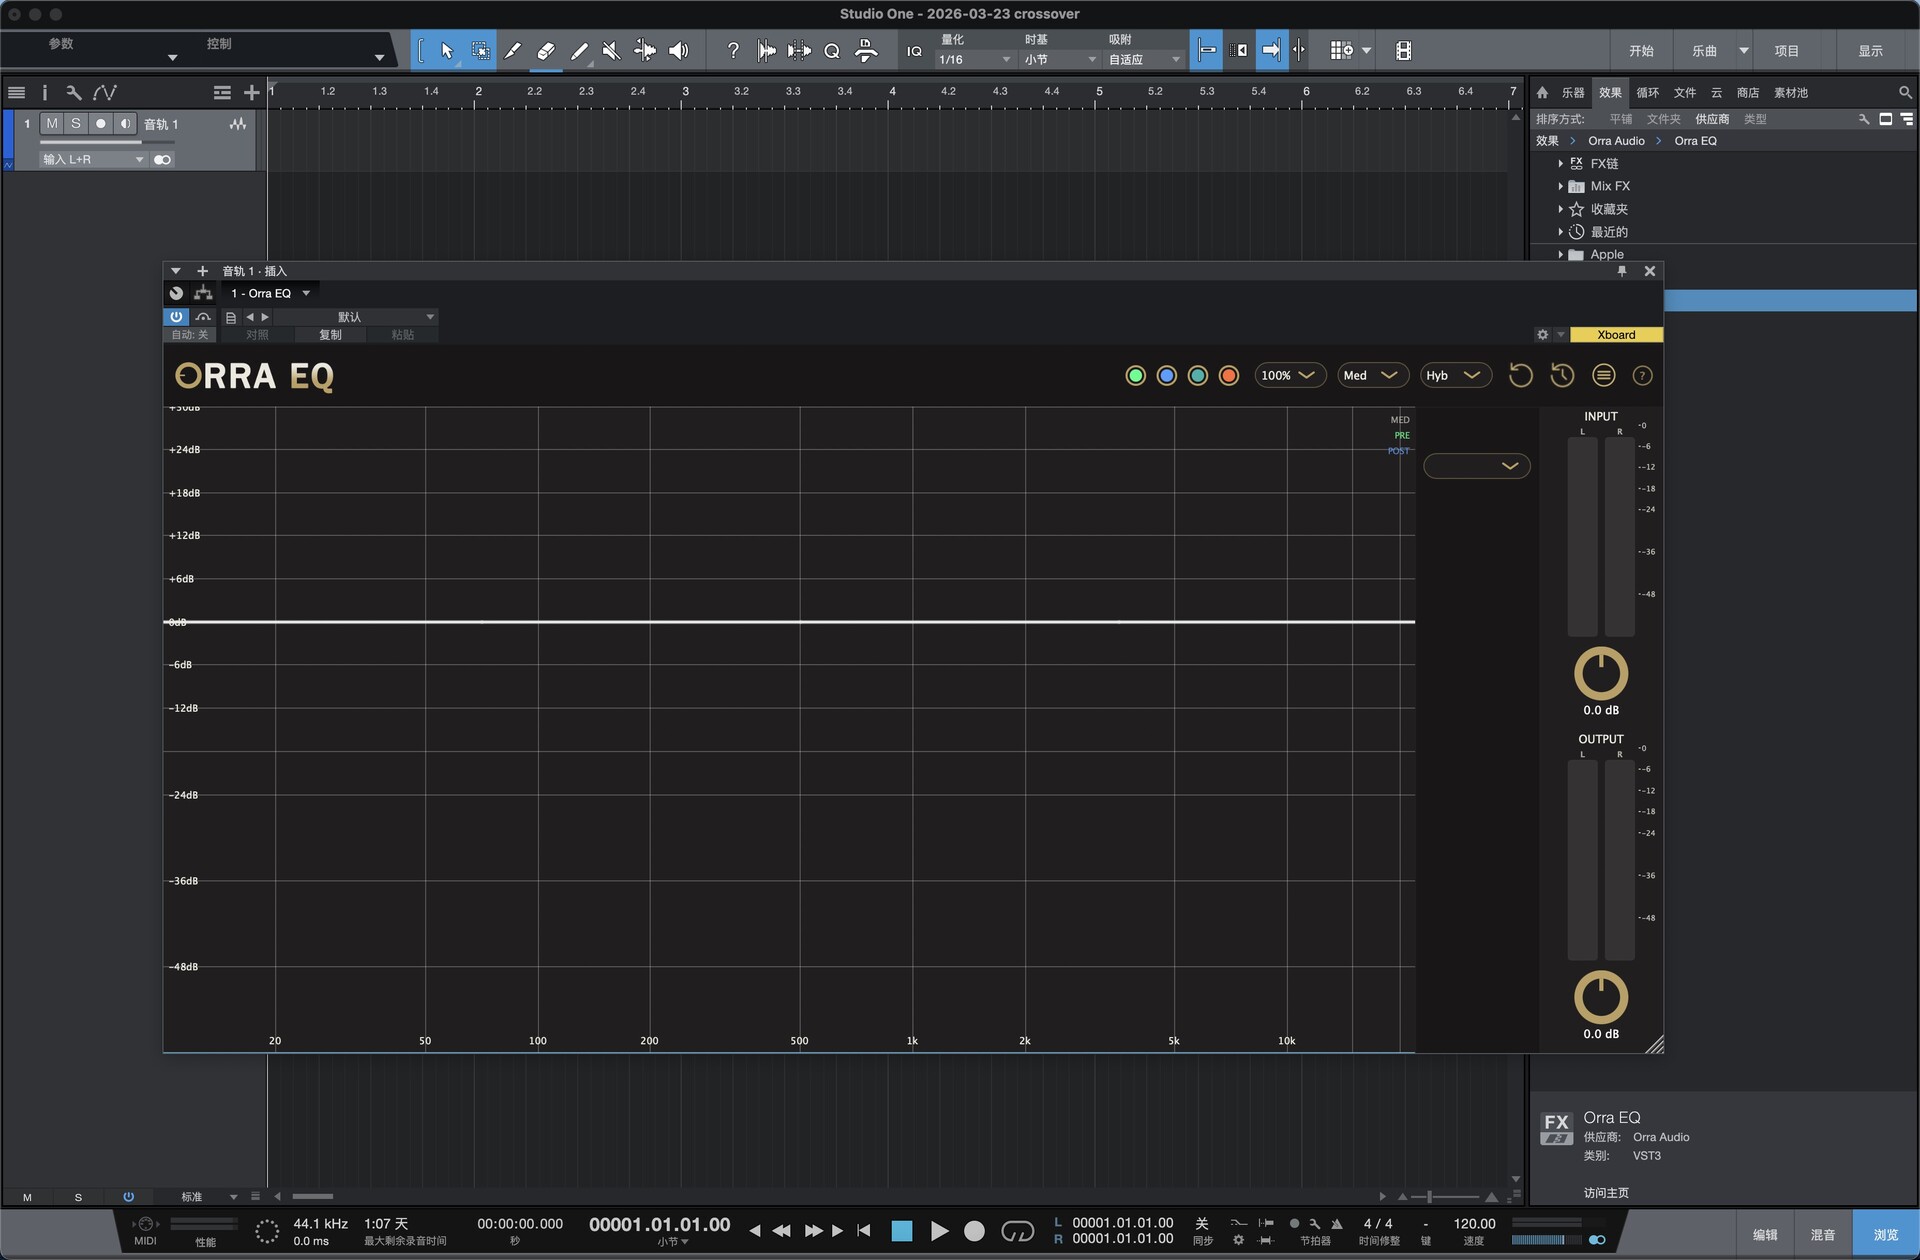Click the 项目 button

coord(1787,51)
